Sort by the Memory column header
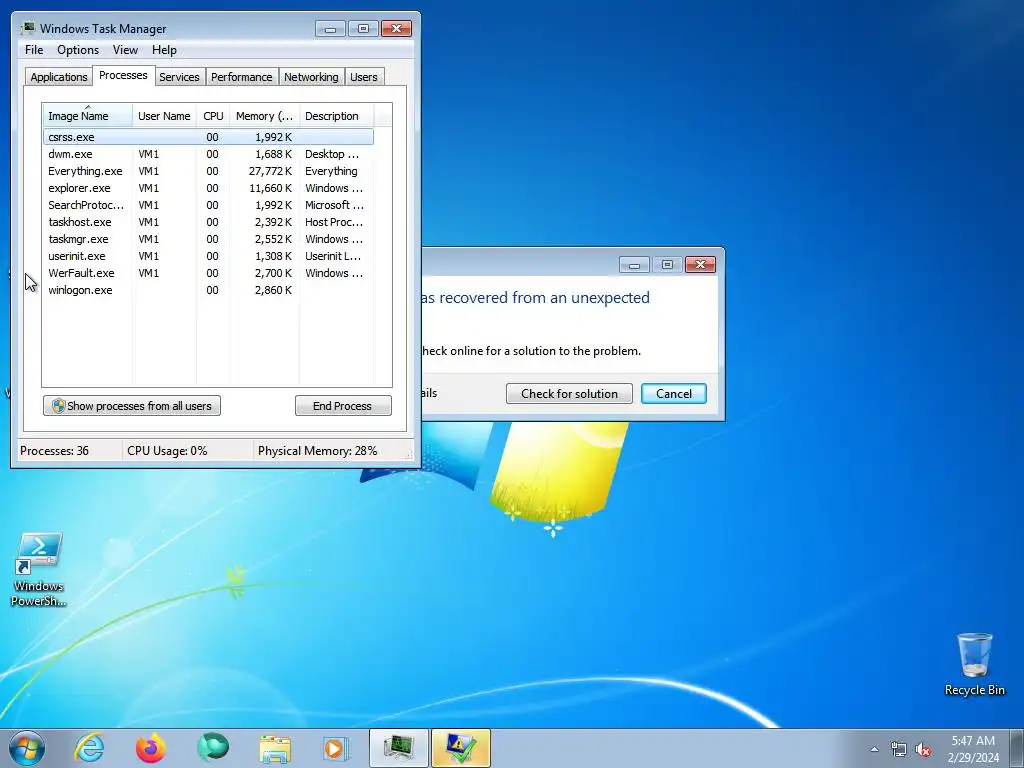This screenshot has height=768, width=1024. coord(264,116)
